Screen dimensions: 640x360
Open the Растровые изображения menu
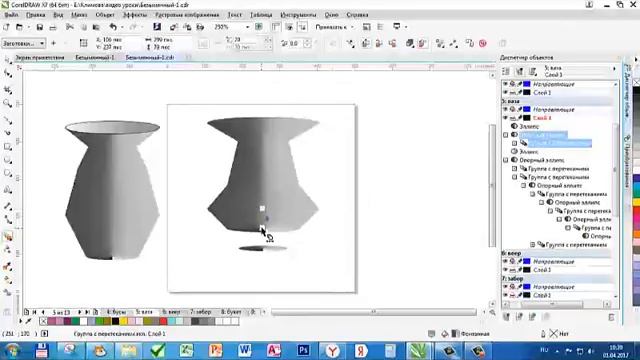(x=187, y=15)
